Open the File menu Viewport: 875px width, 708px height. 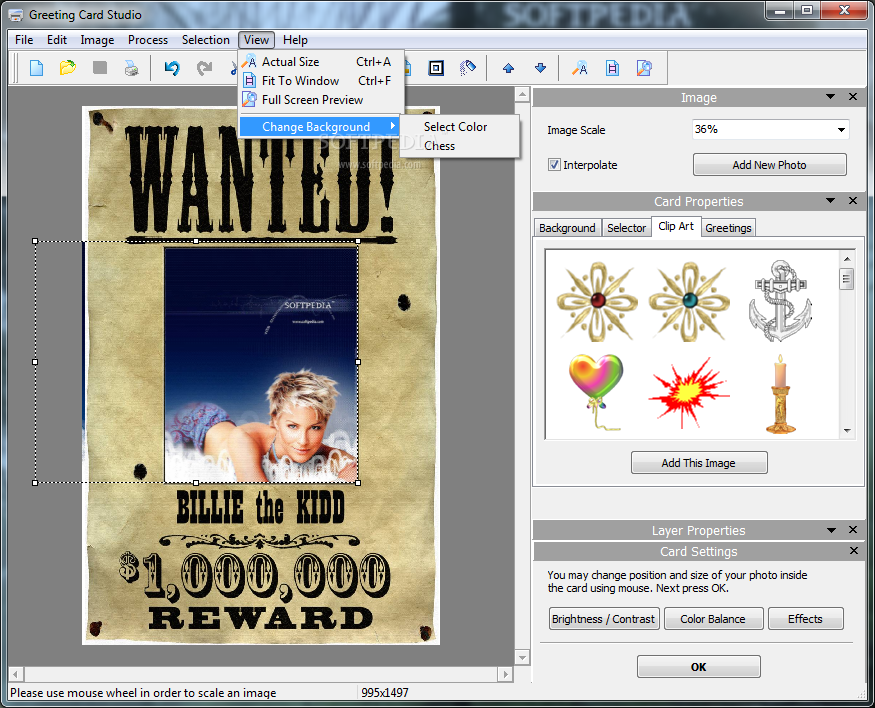[24, 40]
